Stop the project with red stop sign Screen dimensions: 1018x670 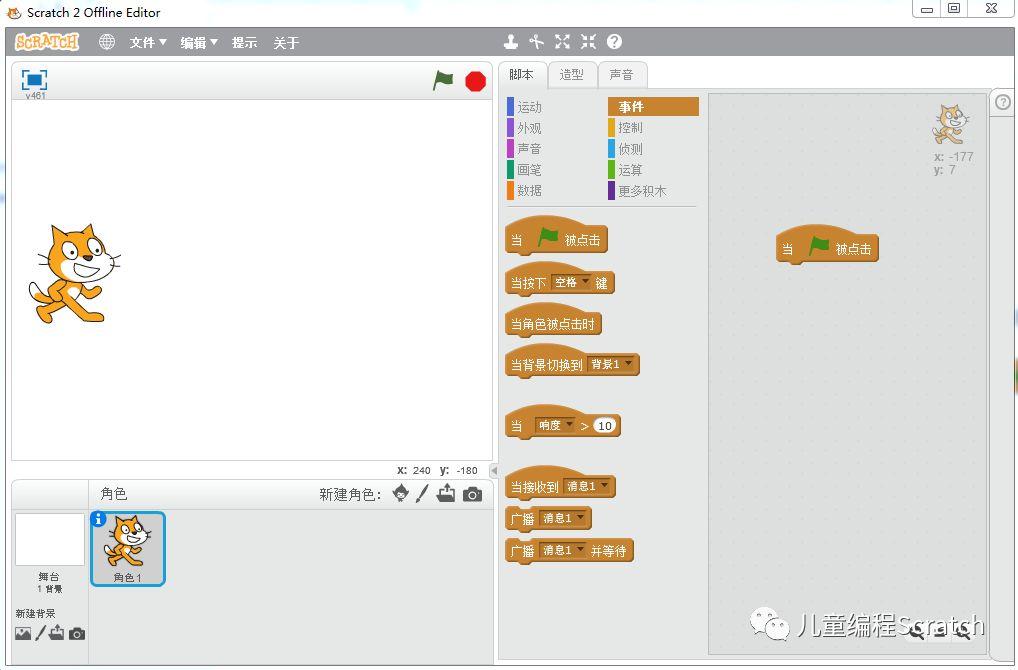(475, 81)
